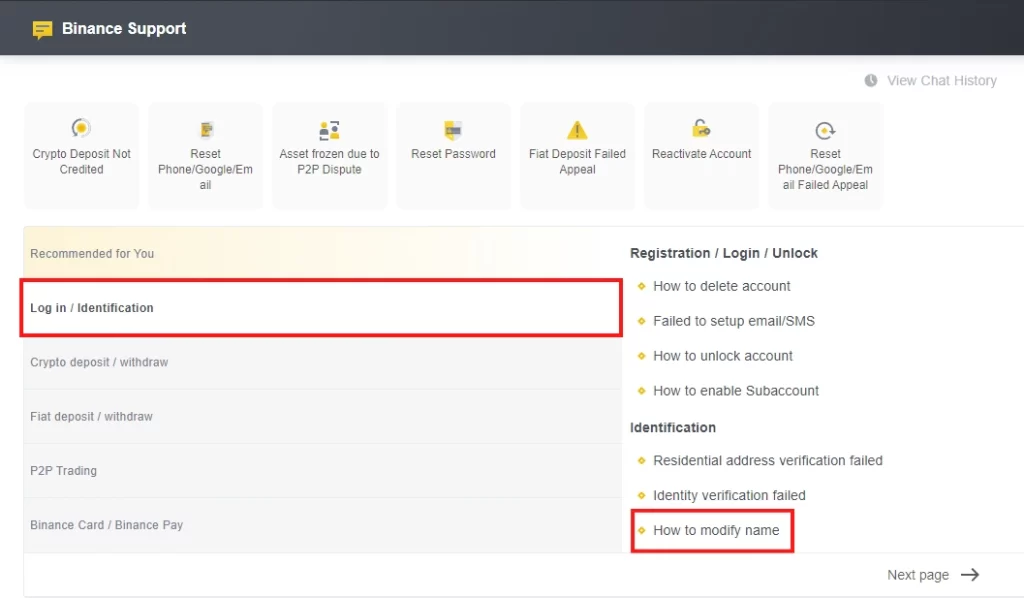The width and height of the screenshot is (1024, 598).
Task: Select the Asset frozen due to P2P Dispute icon
Action: click(329, 130)
